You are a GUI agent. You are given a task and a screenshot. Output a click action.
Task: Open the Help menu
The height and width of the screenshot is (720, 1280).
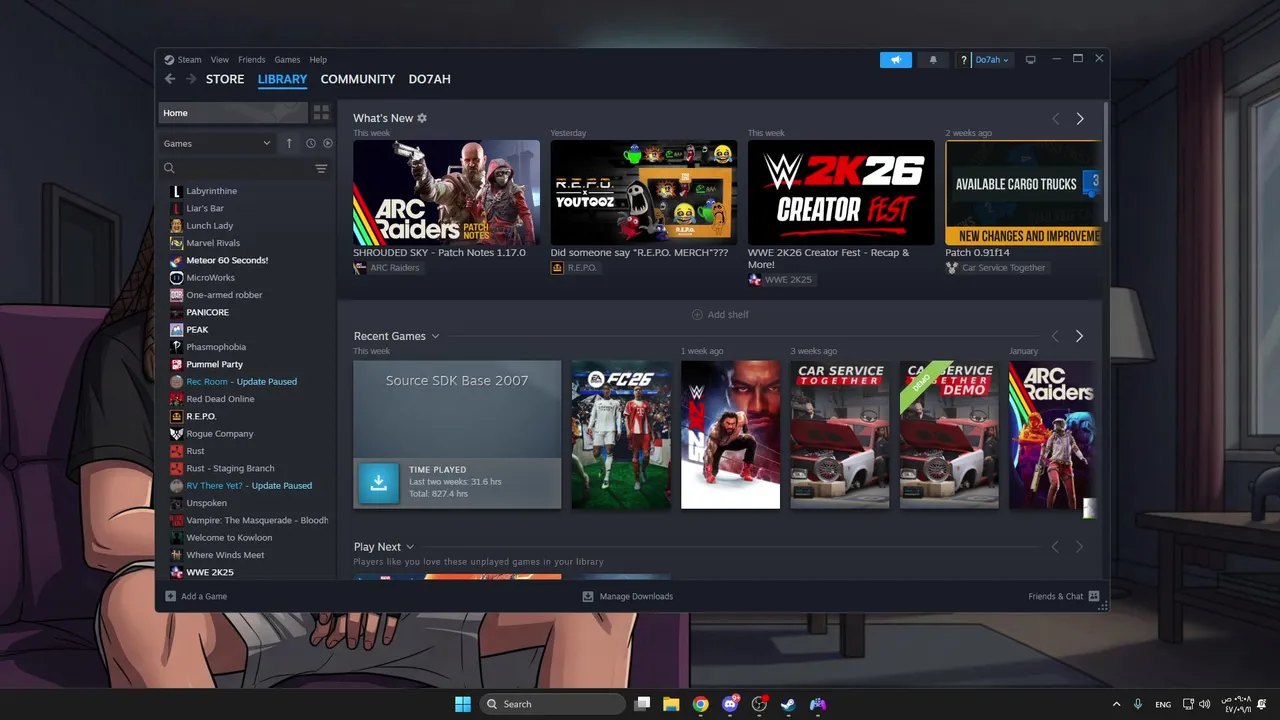click(x=318, y=60)
